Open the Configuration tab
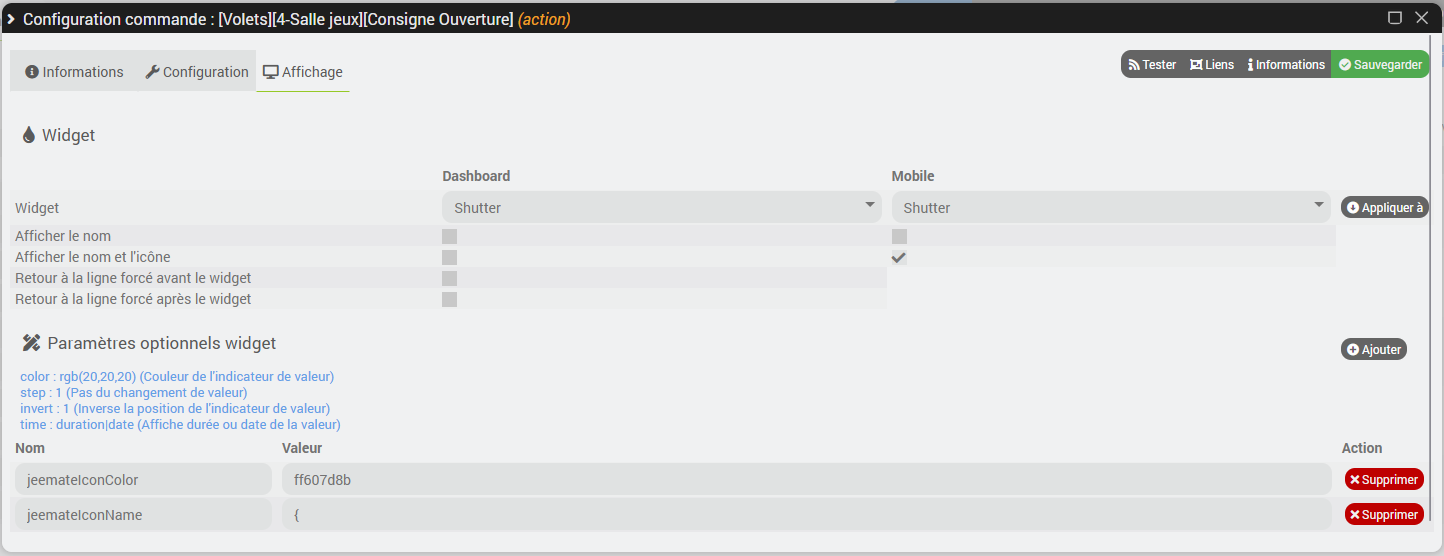The width and height of the screenshot is (1444, 556). point(197,72)
